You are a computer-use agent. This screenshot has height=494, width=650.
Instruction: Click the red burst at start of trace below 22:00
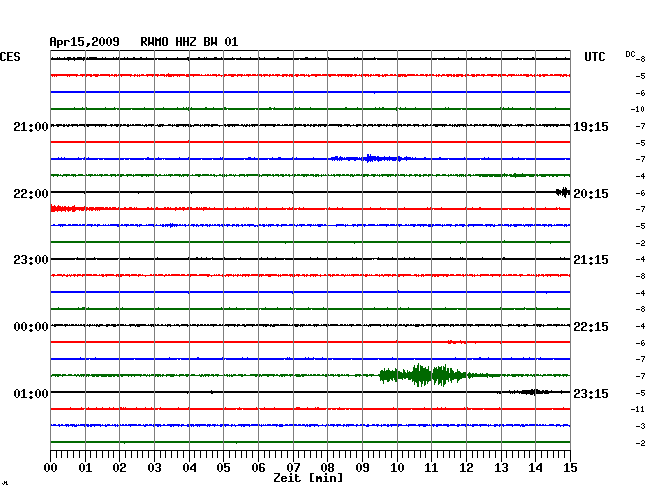(68, 208)
